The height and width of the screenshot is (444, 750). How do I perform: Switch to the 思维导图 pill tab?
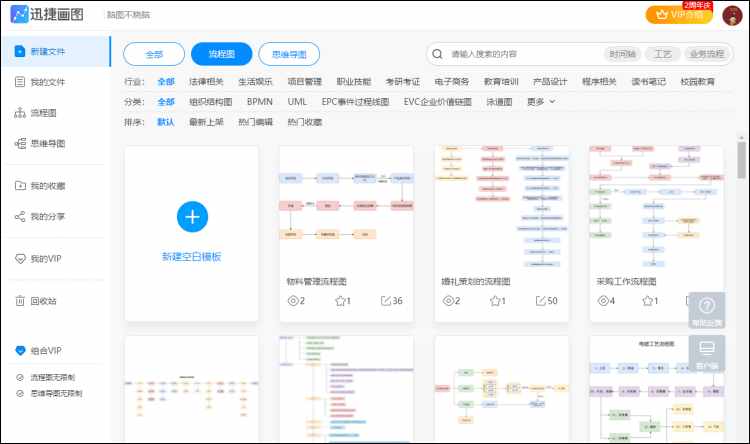289,54
